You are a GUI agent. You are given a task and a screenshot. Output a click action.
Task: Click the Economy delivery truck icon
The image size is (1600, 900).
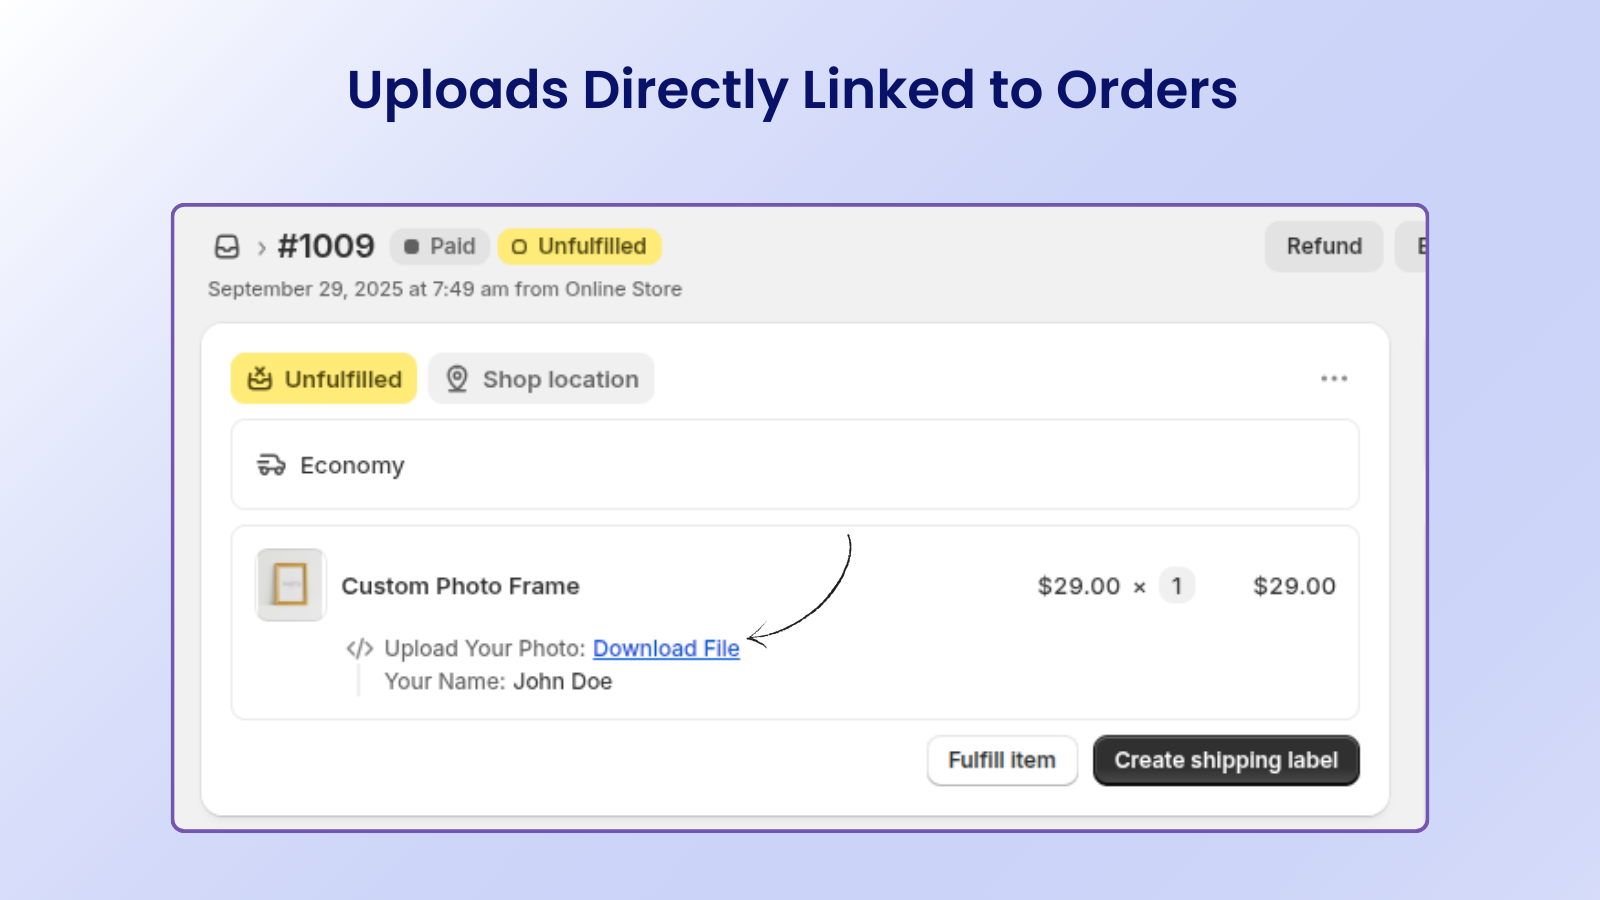[x=271, y=464]
